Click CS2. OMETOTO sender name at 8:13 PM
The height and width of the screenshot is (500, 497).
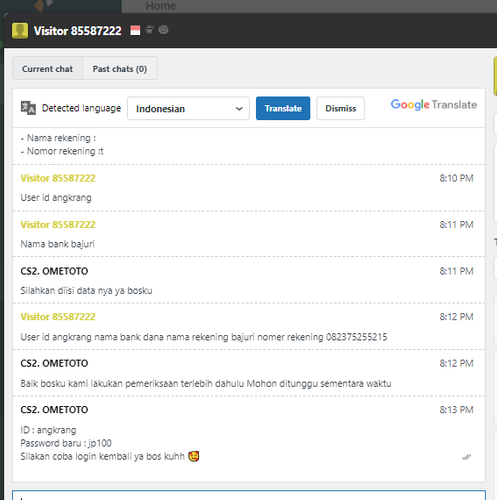point(54,410)
